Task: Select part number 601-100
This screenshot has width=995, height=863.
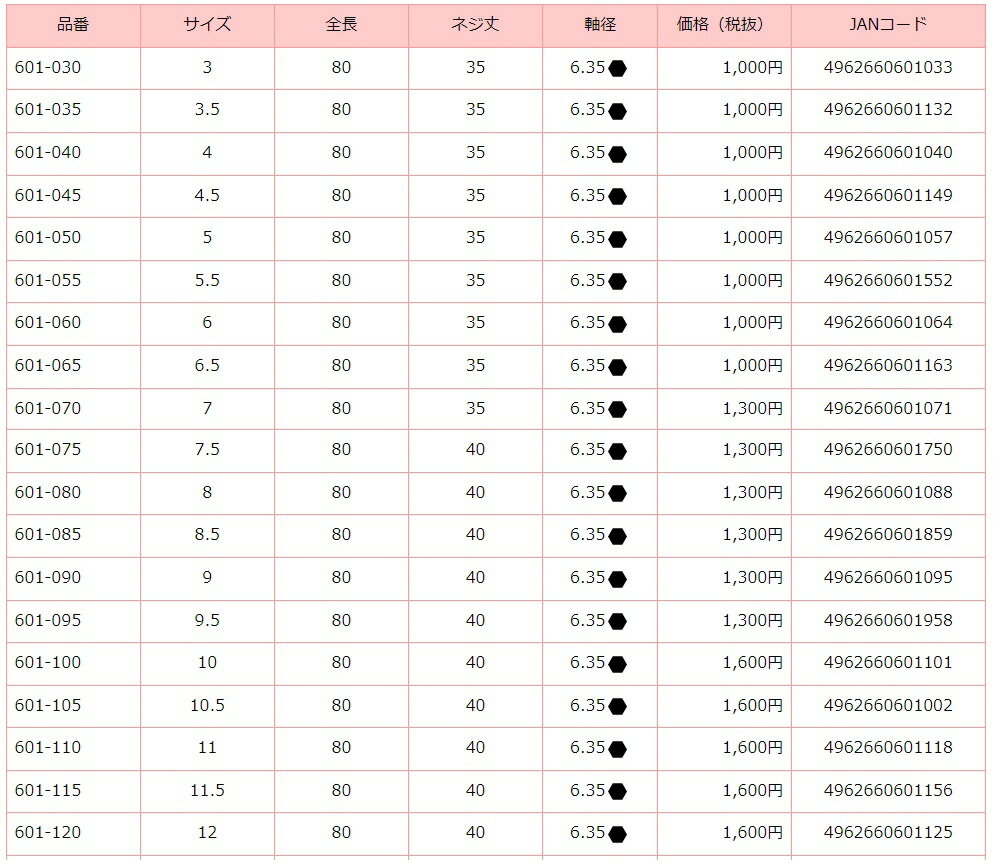Action: click(x=48, y=662)
